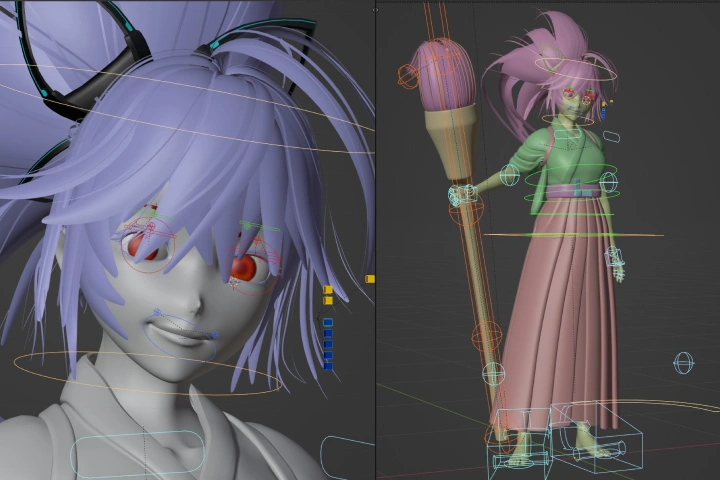Select the blue mouth ellipse control in close-up view
This screenshot has height=480, width=720.
pyautogui.click(x=180, y=338)
